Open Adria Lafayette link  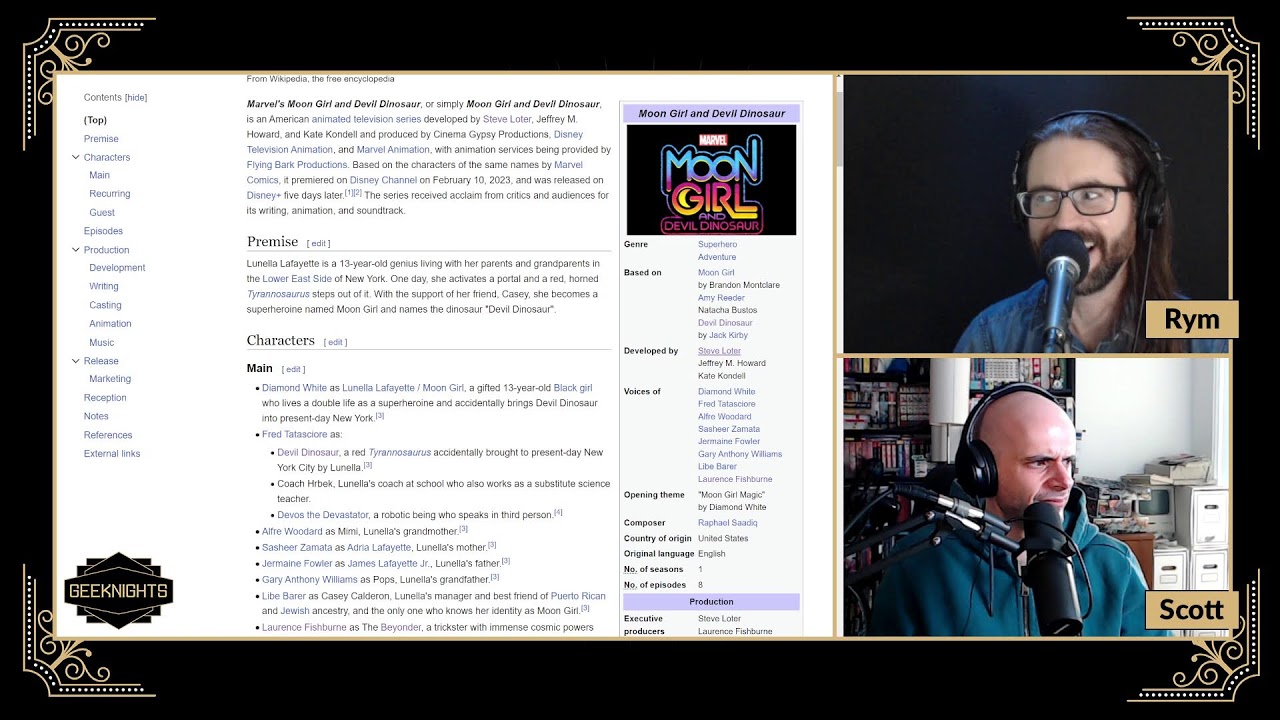(379, 548)
